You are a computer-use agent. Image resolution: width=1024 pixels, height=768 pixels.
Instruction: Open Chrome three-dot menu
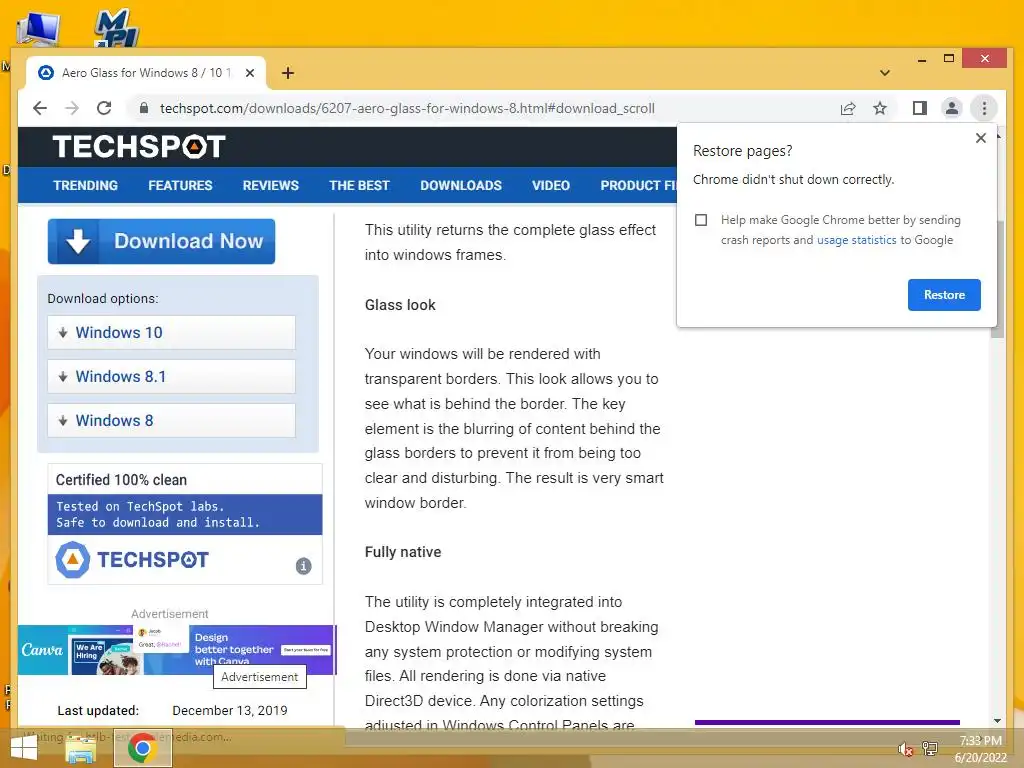tap(984, 108)
